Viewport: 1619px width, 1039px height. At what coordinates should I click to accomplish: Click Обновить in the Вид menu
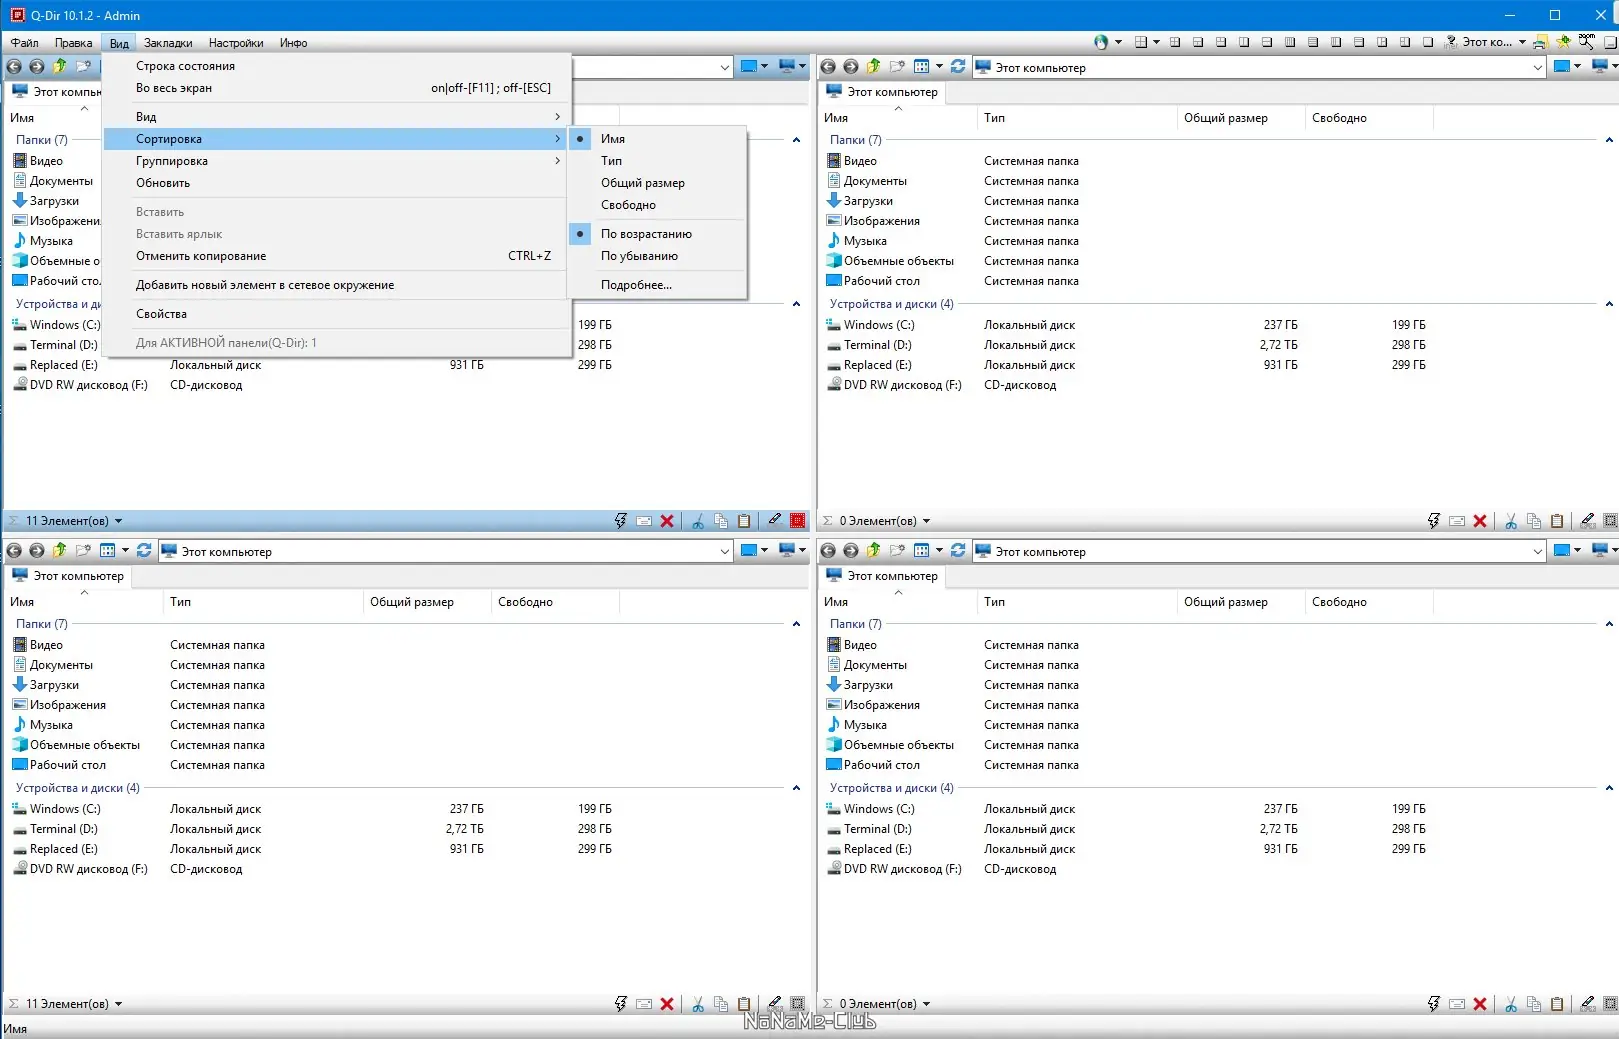click(337, 183)
